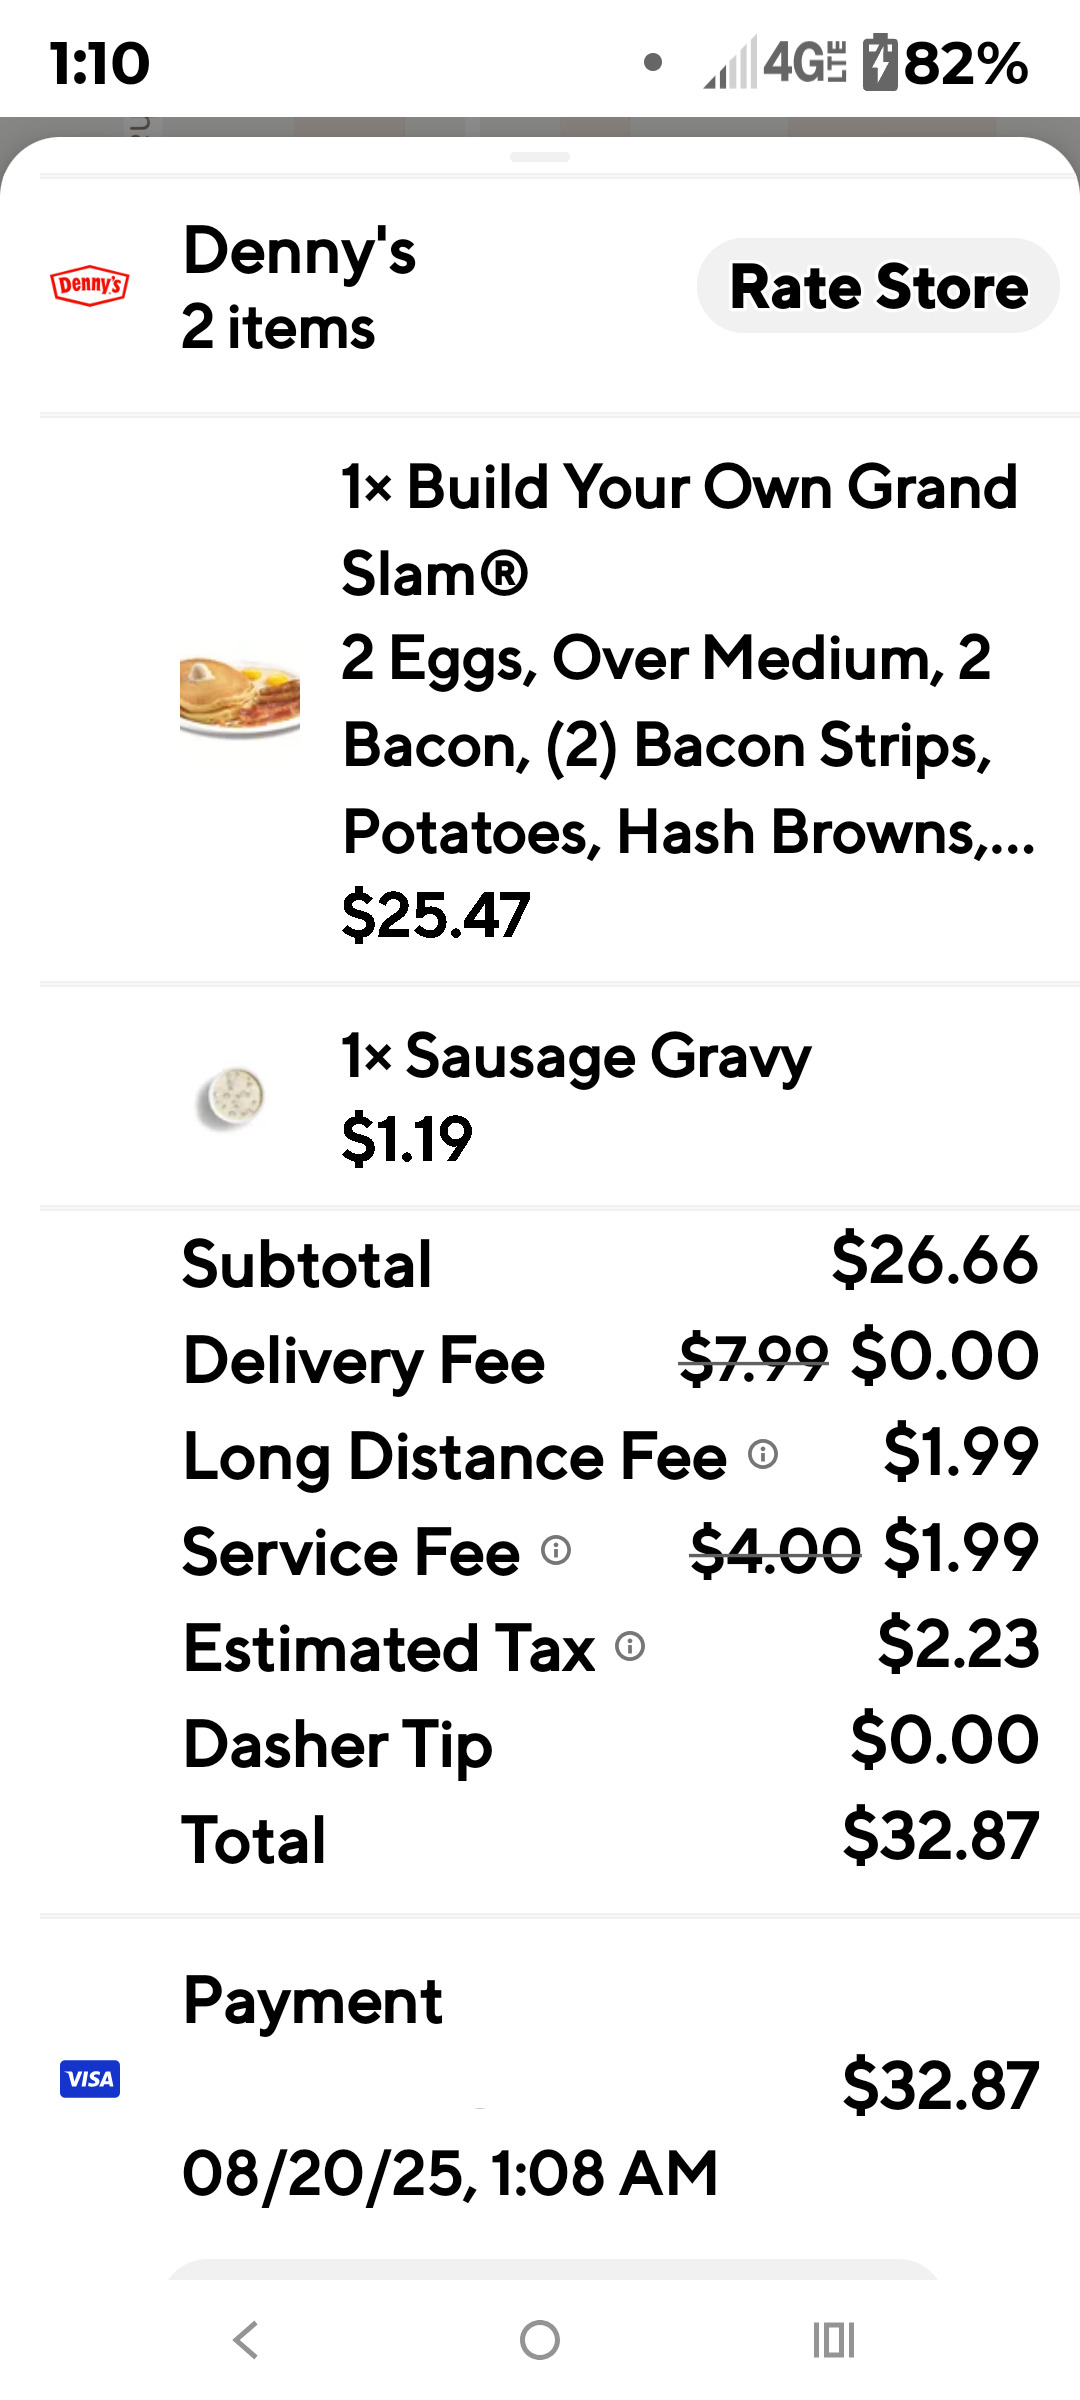Open the Long Distance Fee info icon
The width and height of the screenshot is (1080, 2400).
coord(763,1454)
